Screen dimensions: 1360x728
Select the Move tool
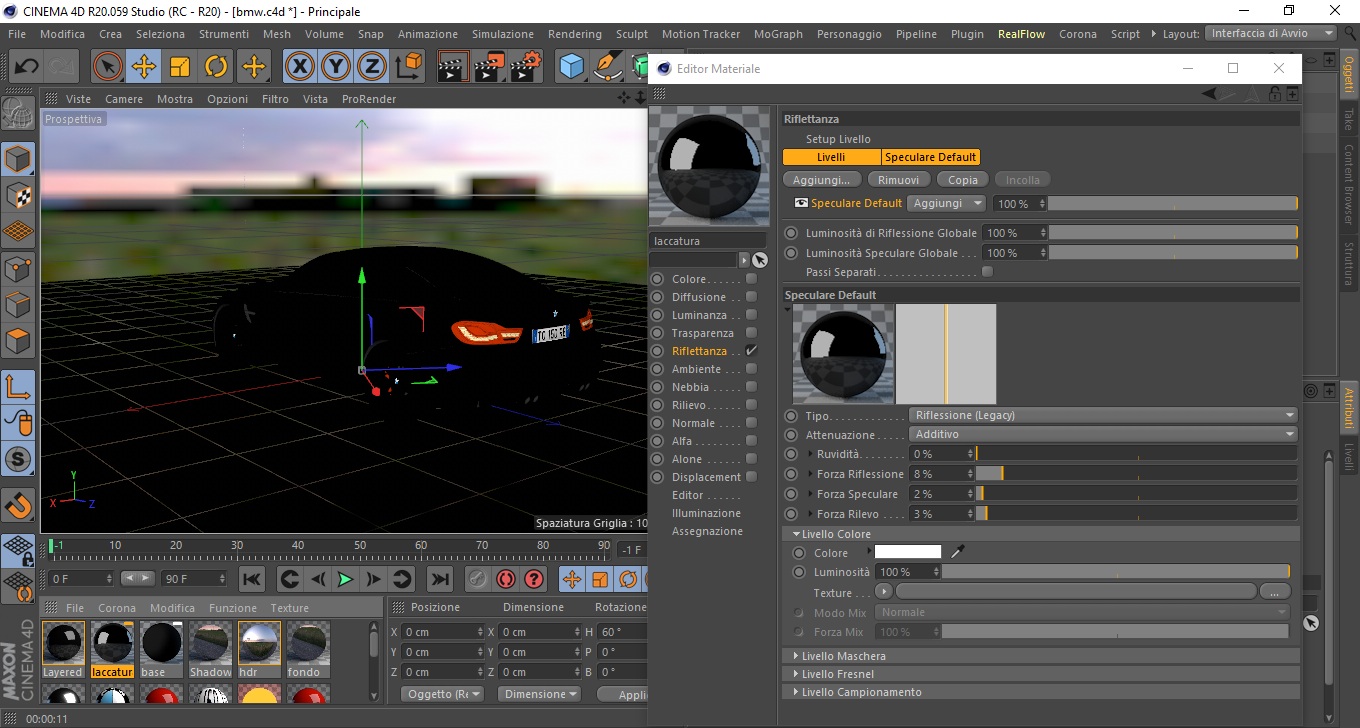tap(144, 67)
